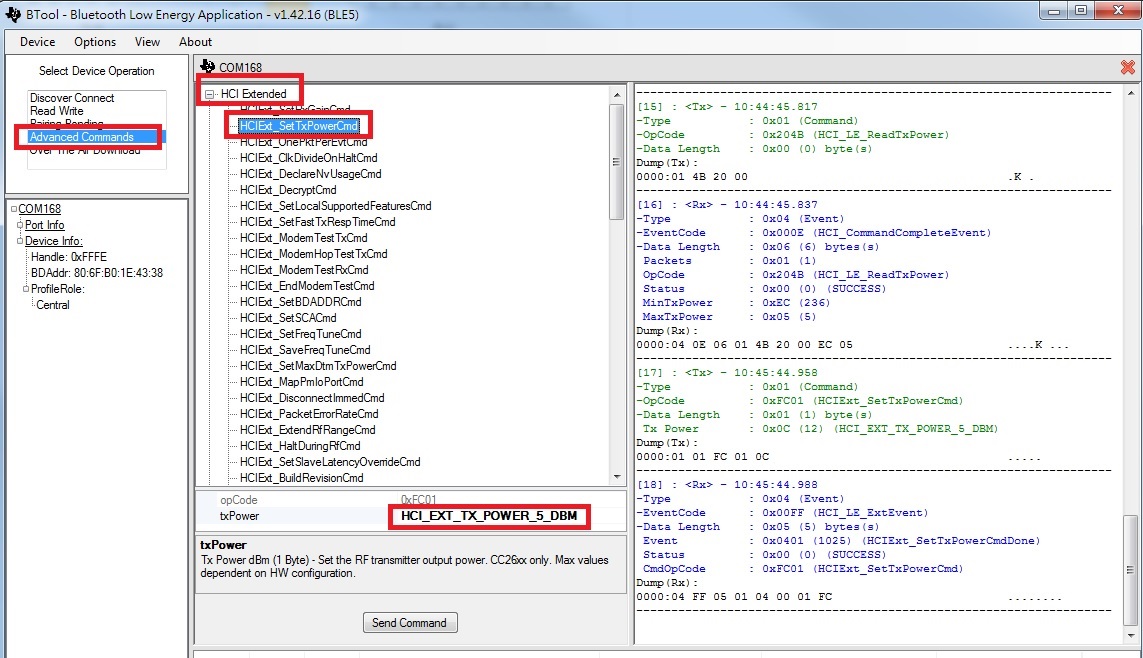Select HCIExt_SaveFreqTuneCmd command

point(305,350)
